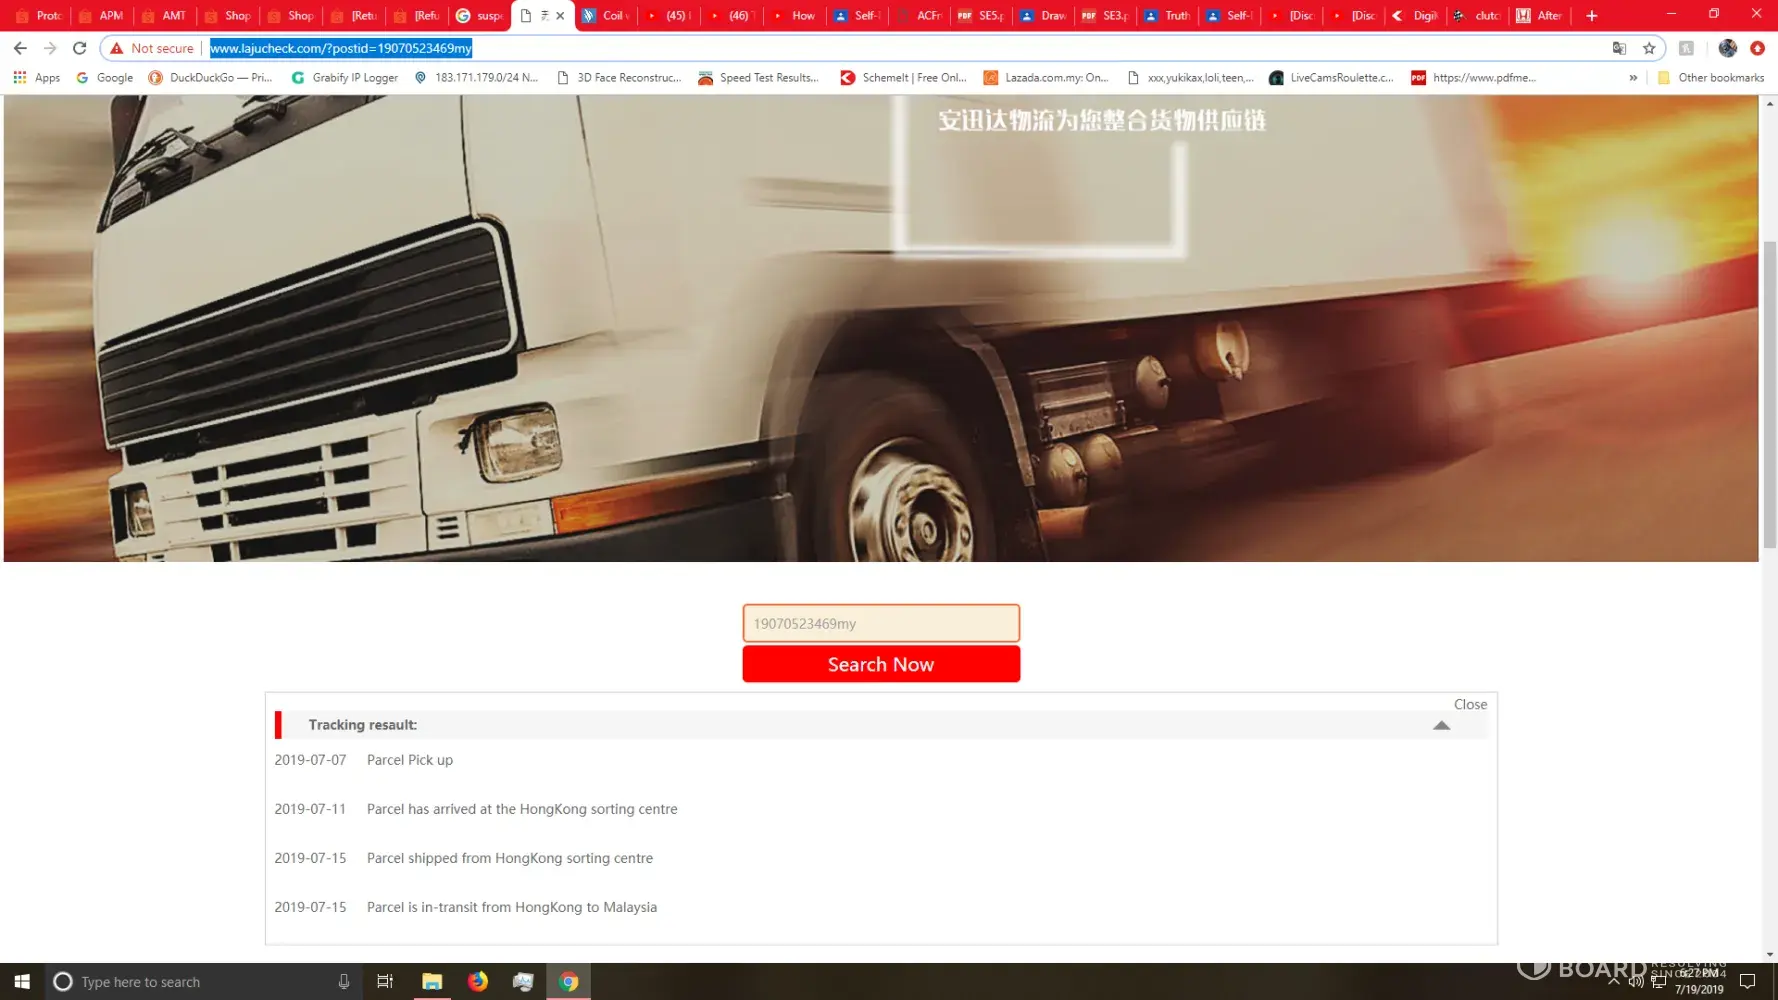Open a new browser tab

point(1591,16)
